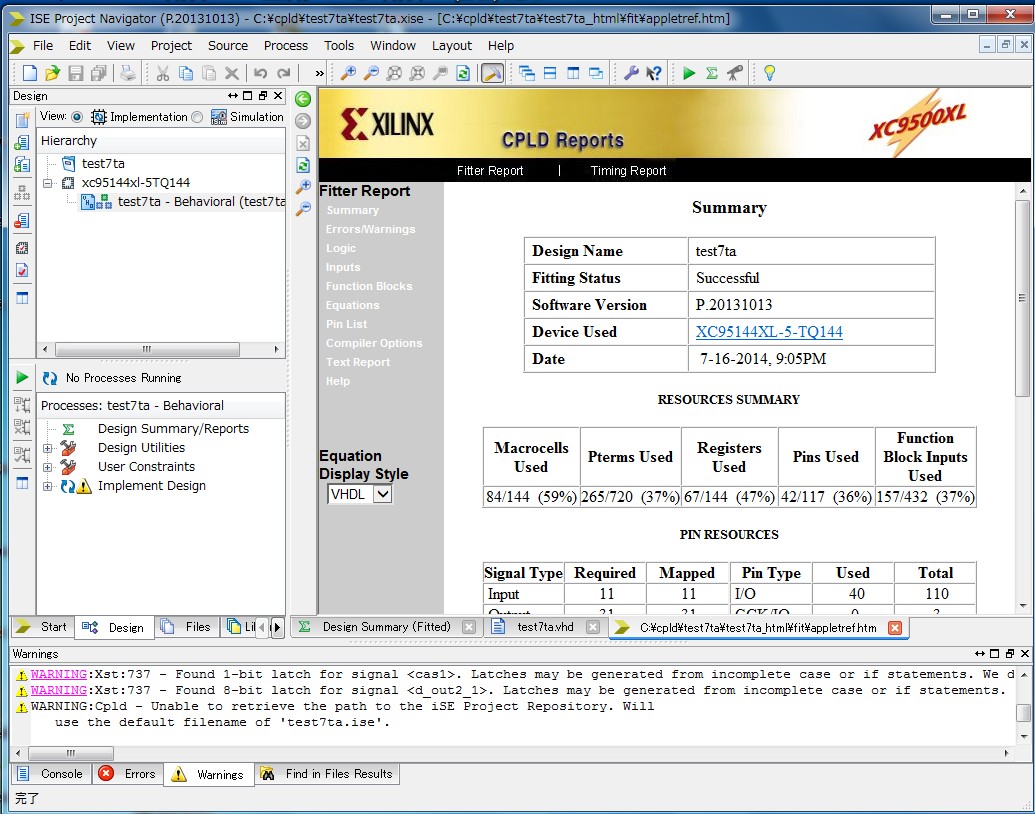Image resolution: width=1035 pixels, height=814 pixels.
Task: Expand the User Constraints process node
Action: [47, 467]
